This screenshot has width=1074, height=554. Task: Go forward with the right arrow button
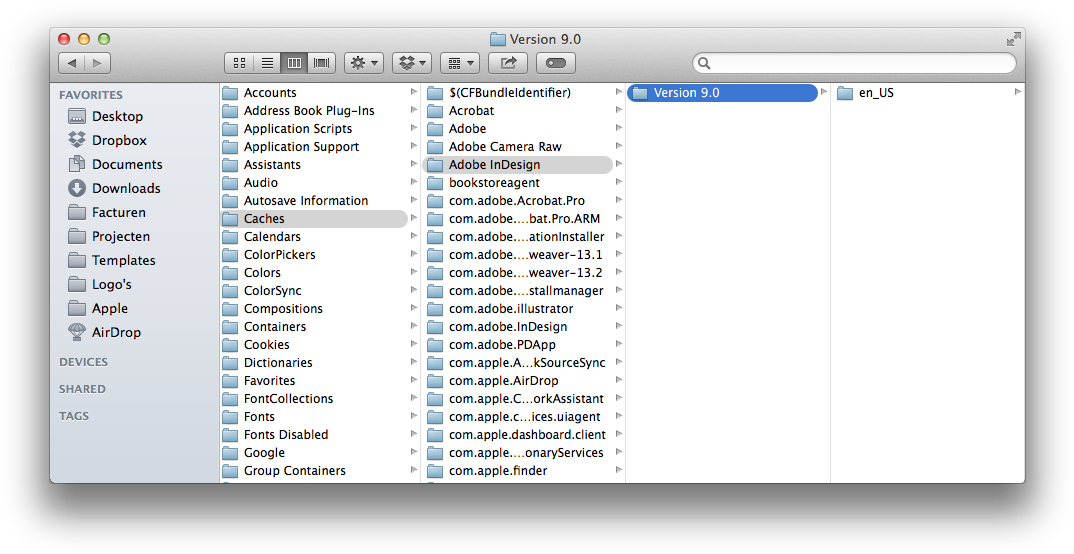pos(97,63)
